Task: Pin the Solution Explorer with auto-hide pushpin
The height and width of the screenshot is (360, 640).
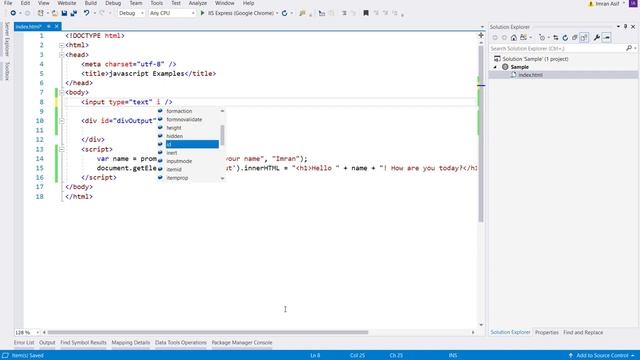Action: (625, 27)
